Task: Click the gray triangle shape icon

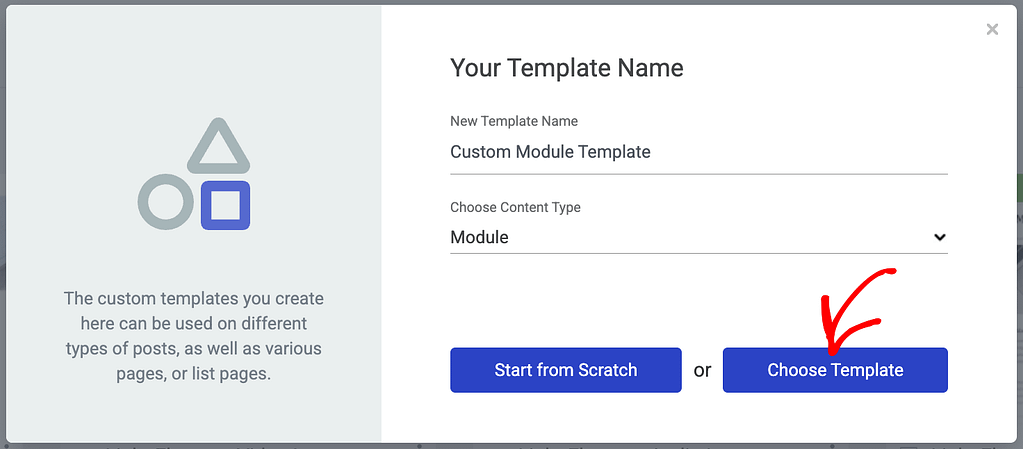Action: [218, 147]
